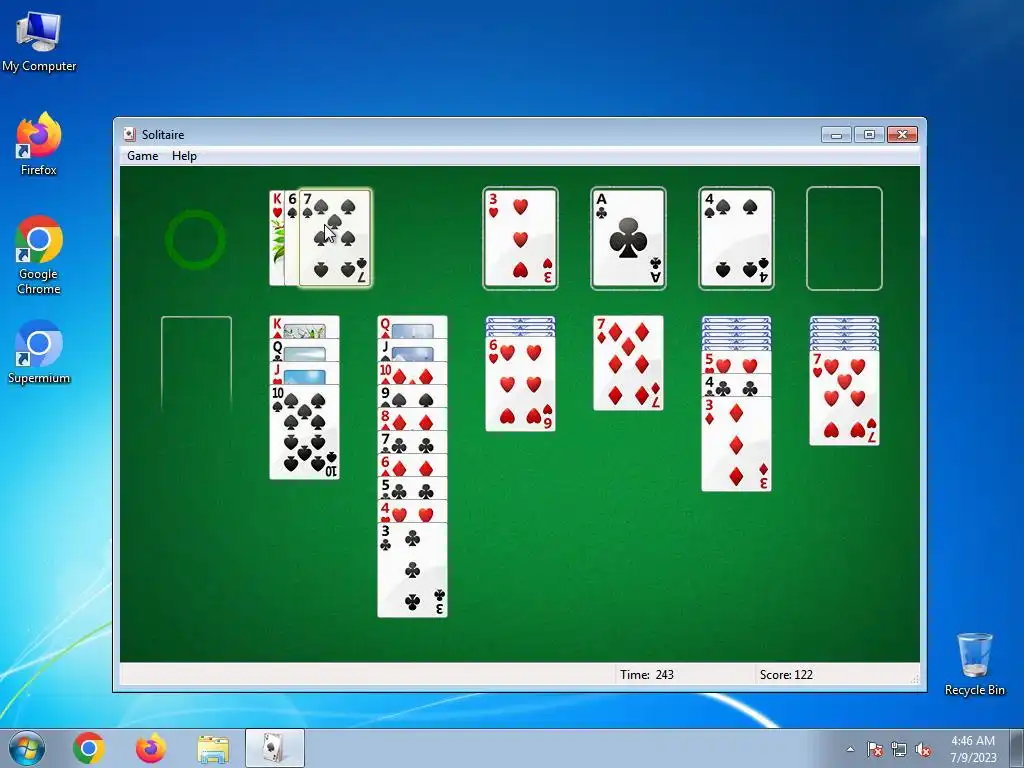This screenshot has width=1024, height=768.
Task: Select the 7 of hearts tableau card
Action: click(x=844, y=398)
